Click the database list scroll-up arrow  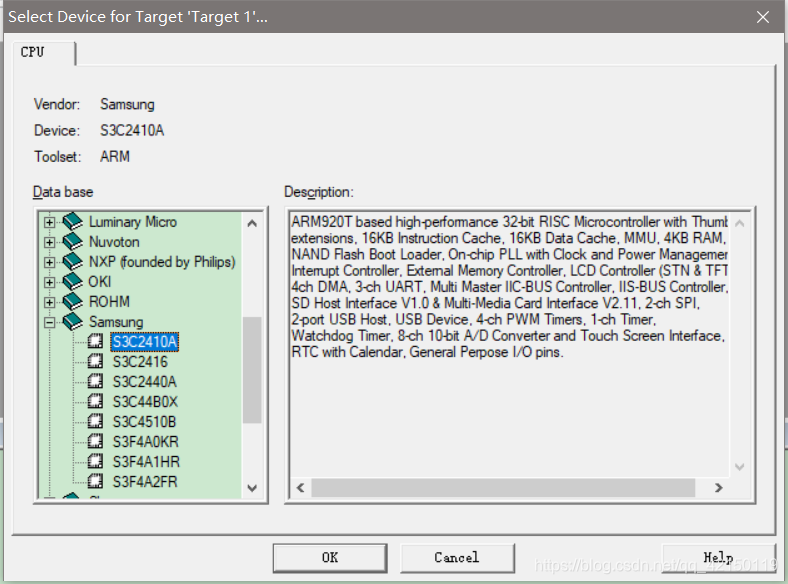(252, 223)
